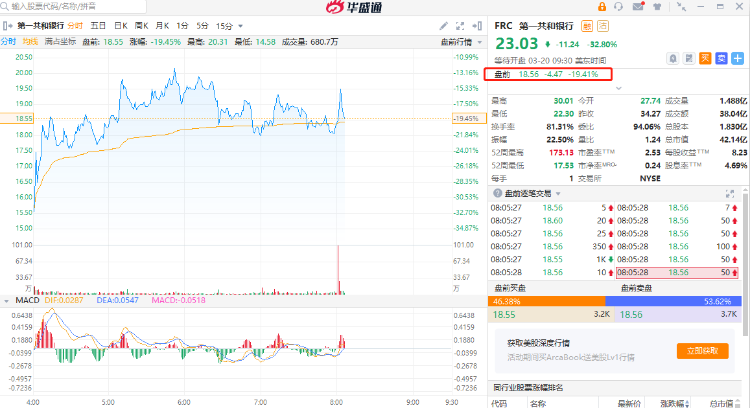The width and height of the screenshot is (750, 408).
Task: Toggle the 满占坐标 full-coordinate option
Action: tap(60, 42)
